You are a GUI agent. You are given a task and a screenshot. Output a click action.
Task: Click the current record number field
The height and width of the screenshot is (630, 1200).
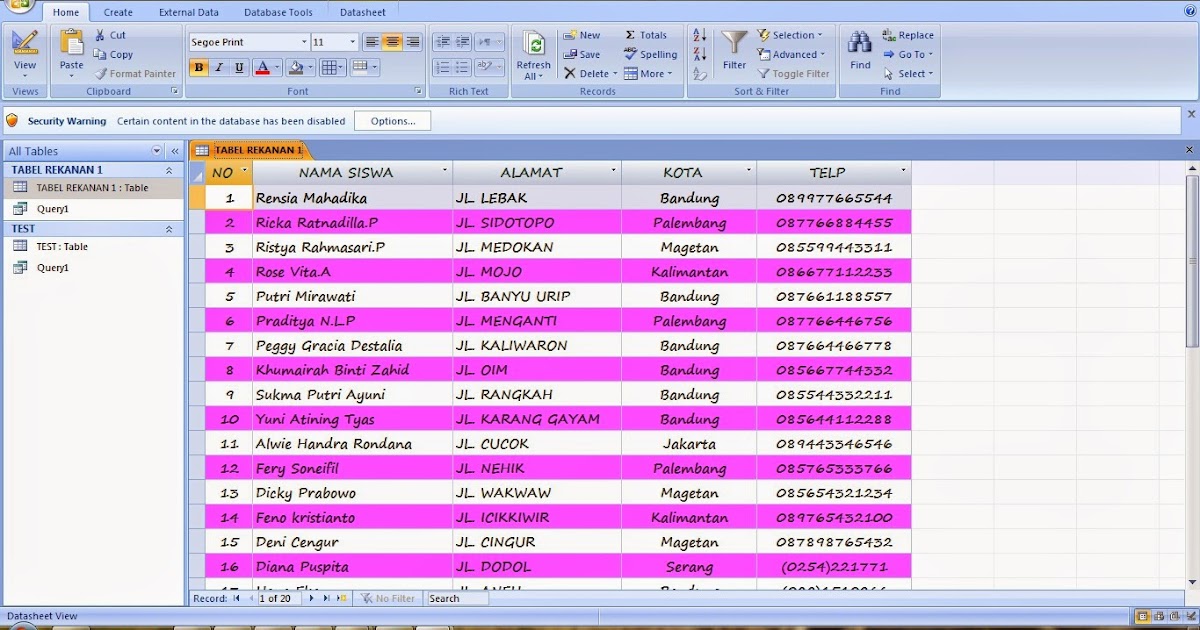tap(280, 598)
